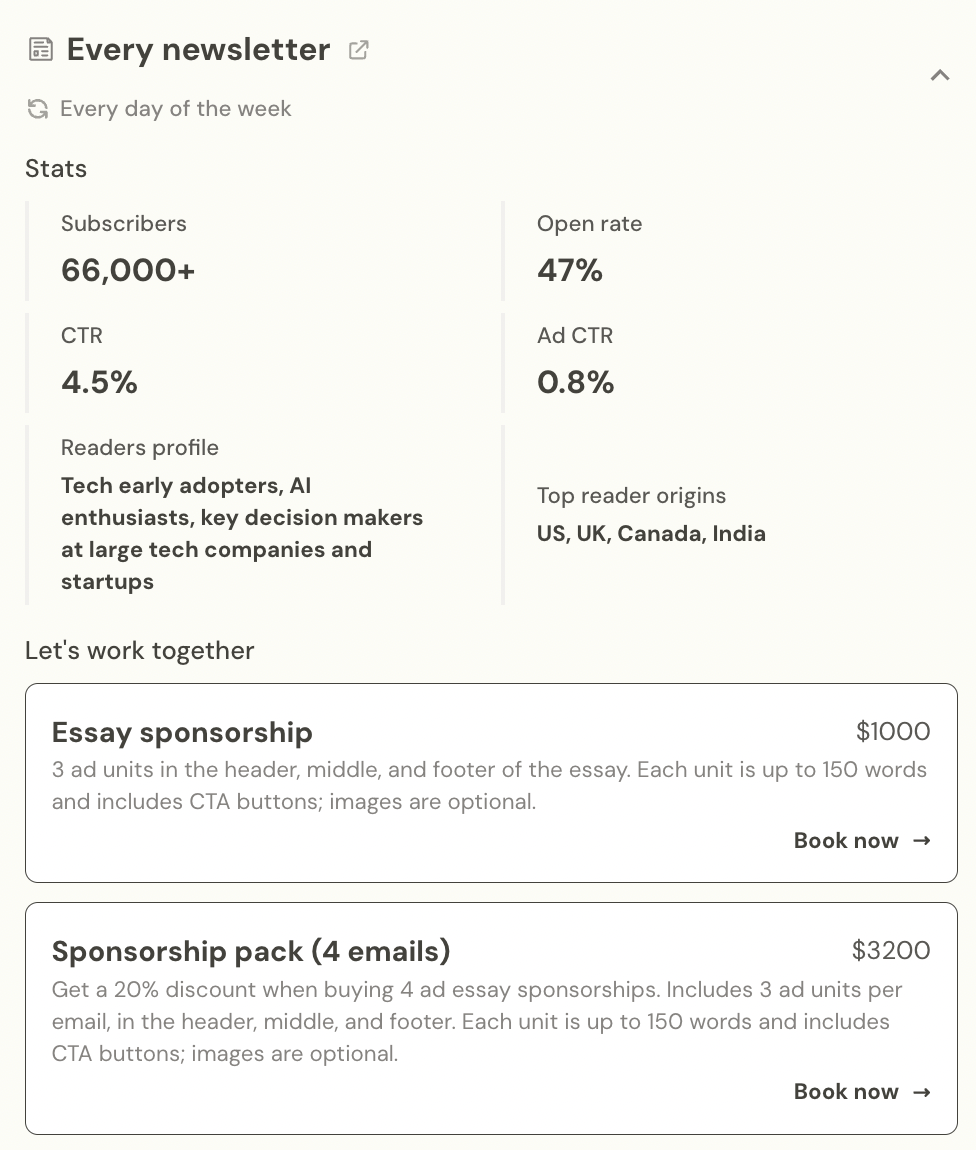Click the Top reader origins entry
Image resolution: width=976 pixels, height=1150 pixels.
coord(651,515)
